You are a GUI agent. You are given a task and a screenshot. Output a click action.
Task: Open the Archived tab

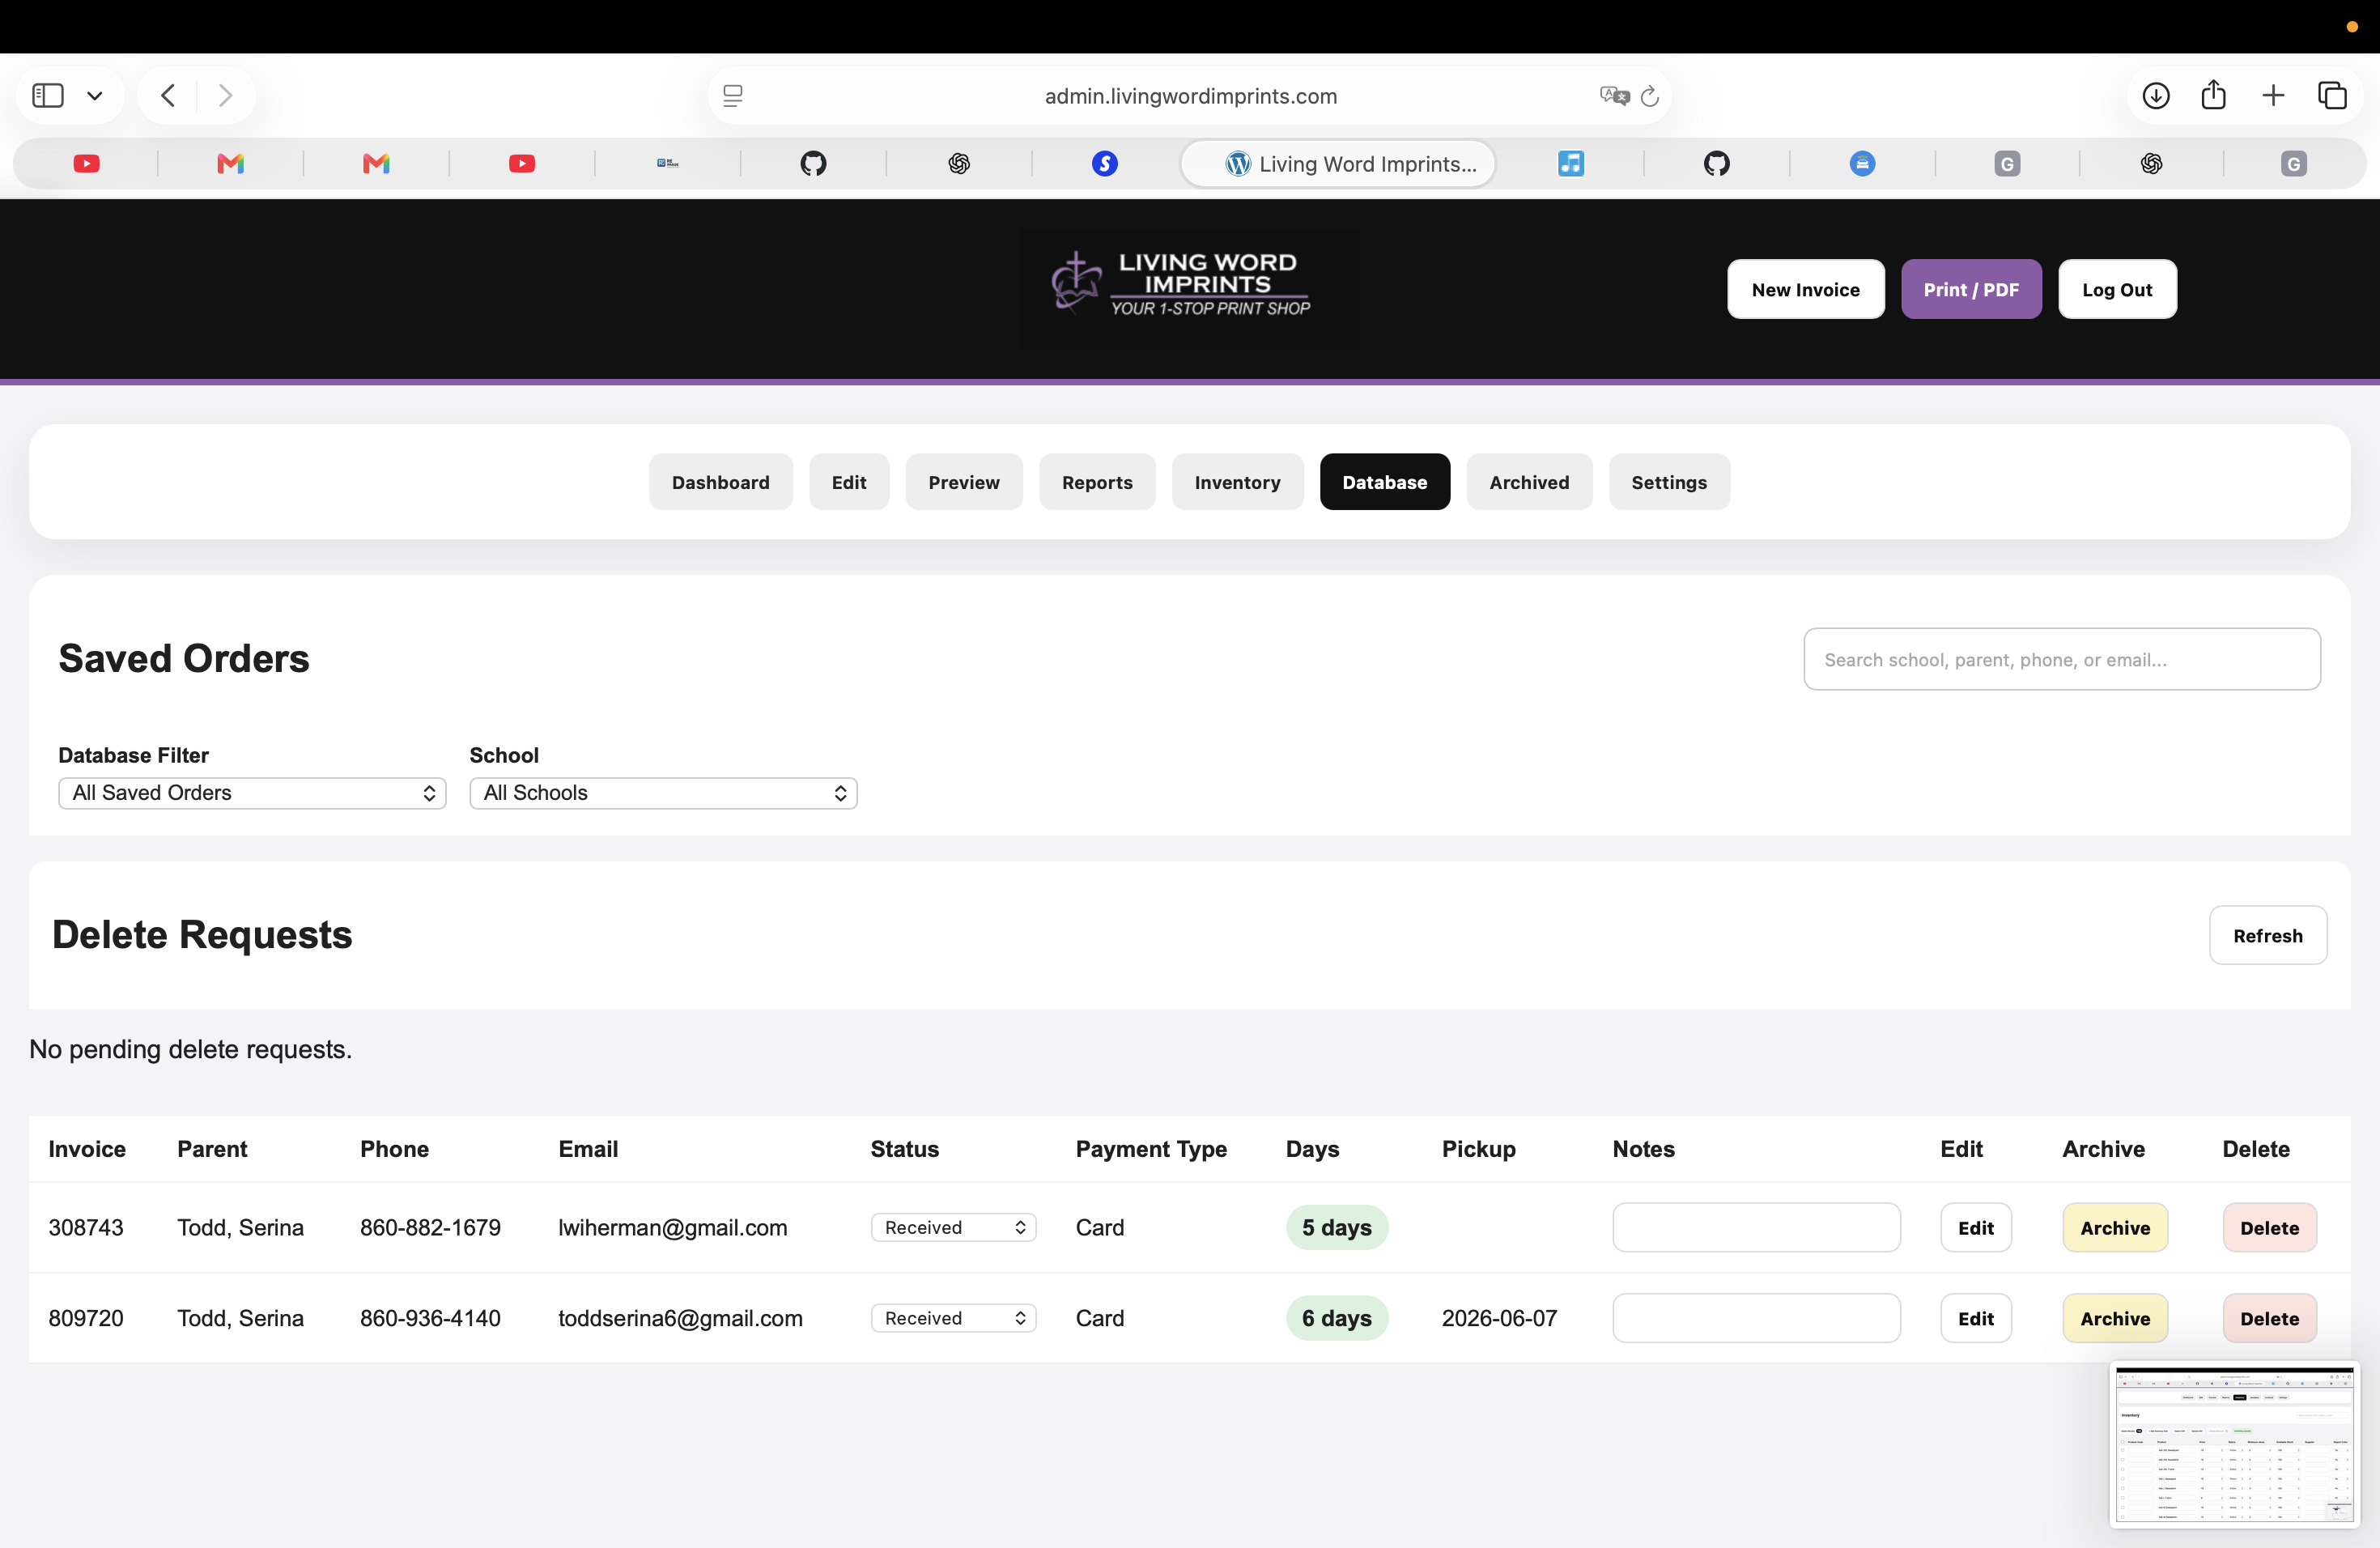(1528, 482)
